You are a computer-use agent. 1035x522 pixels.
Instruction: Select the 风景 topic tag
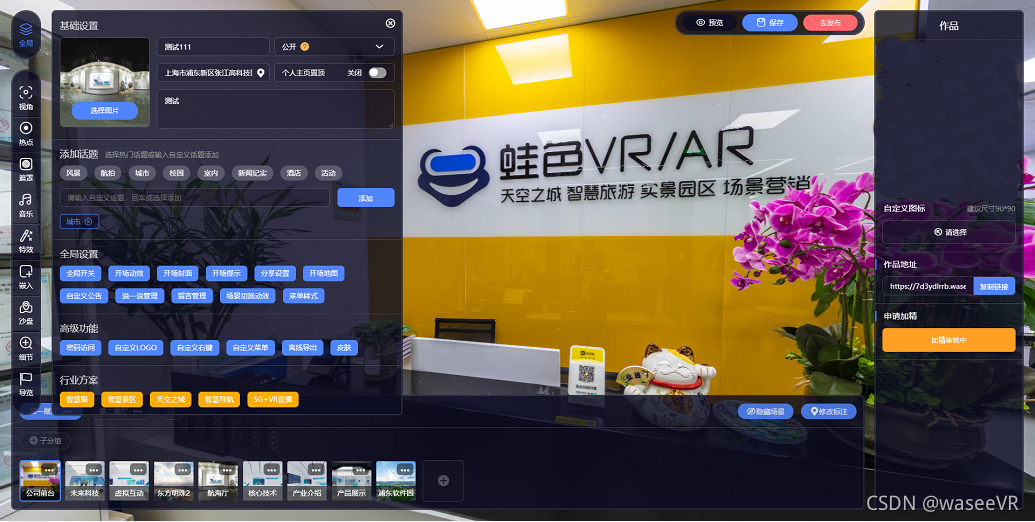click(73, 173)
